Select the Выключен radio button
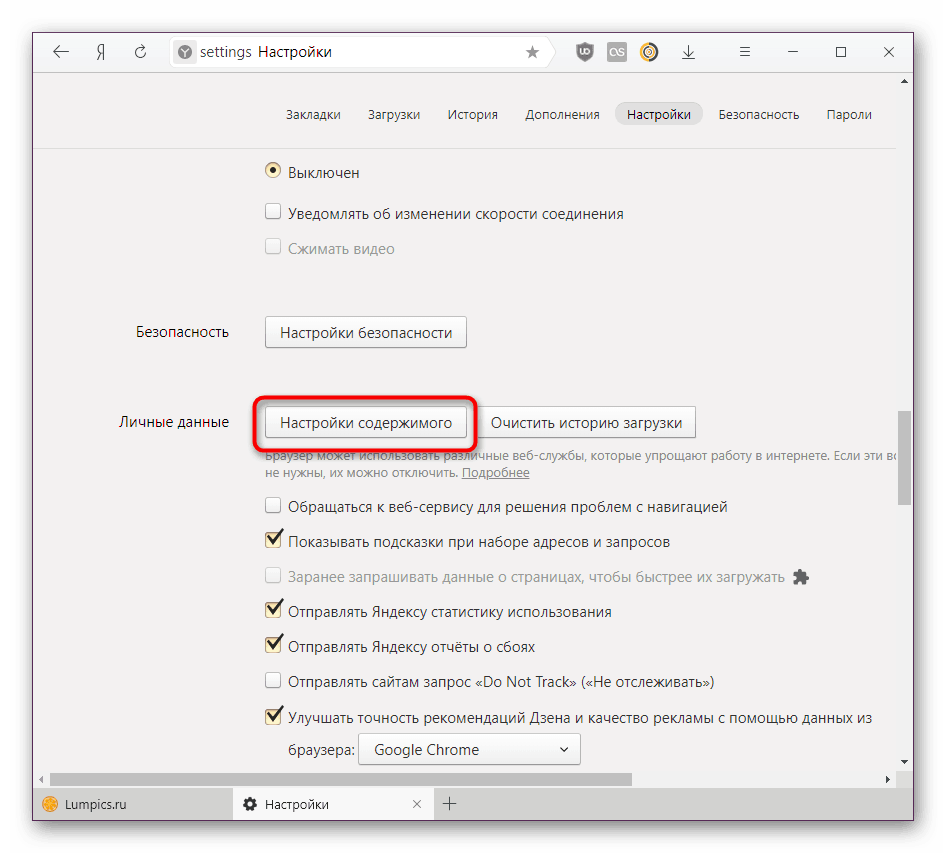Image resolution: width=946 pixels, height=853 pixels. point(273,171)
